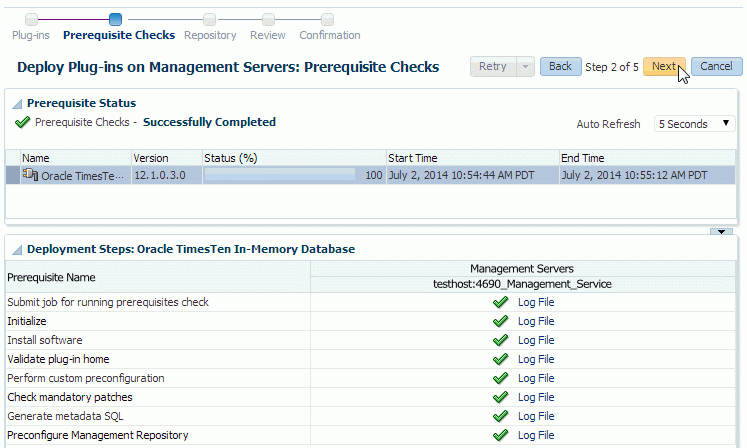Open the Auto Refresh interval dropdown

click(696, 124)
